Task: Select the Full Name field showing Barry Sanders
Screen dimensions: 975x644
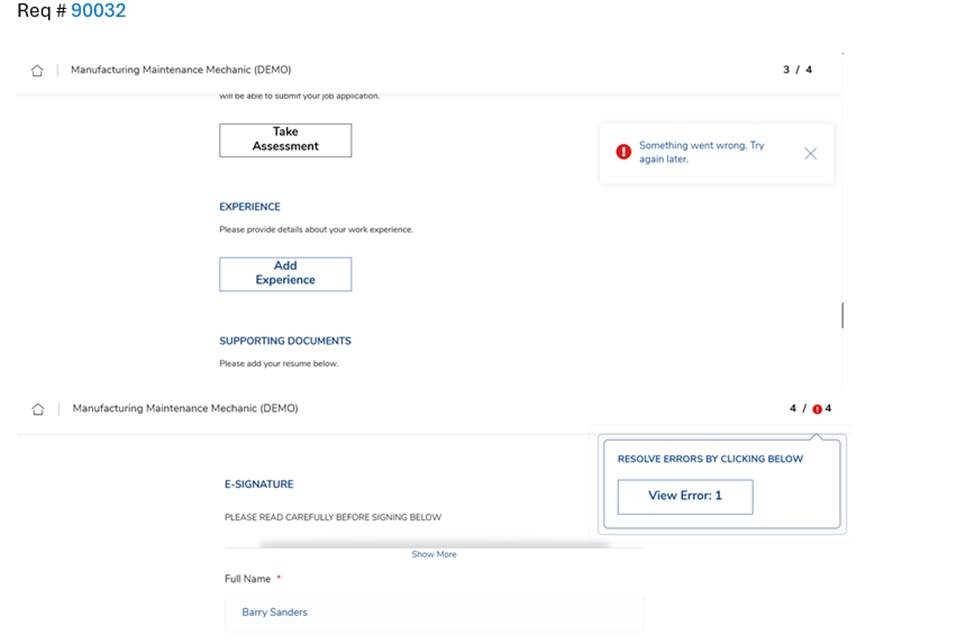Action: click(434, 612)
